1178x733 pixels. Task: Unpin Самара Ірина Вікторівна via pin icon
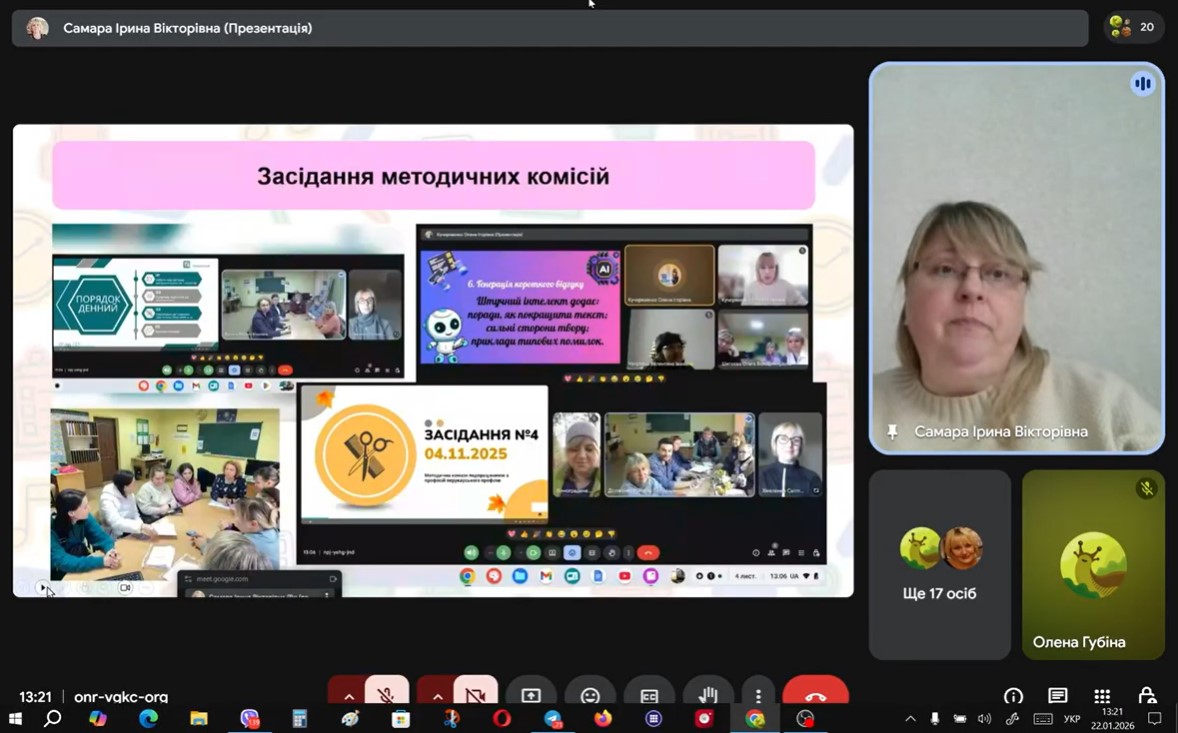click(892, 432)
